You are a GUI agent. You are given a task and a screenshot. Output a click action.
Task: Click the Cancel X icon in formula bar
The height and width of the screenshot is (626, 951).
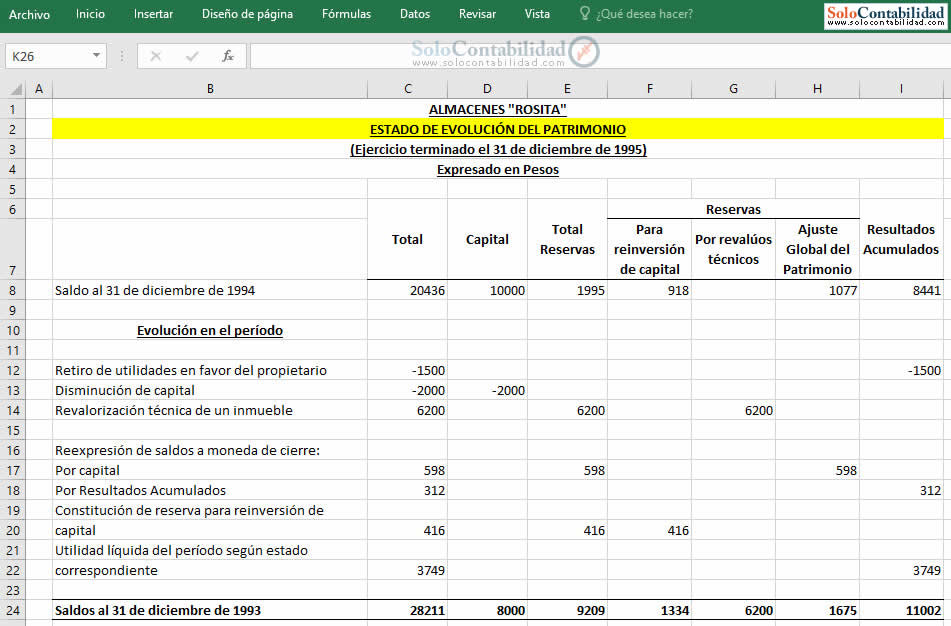click(156, 56)
